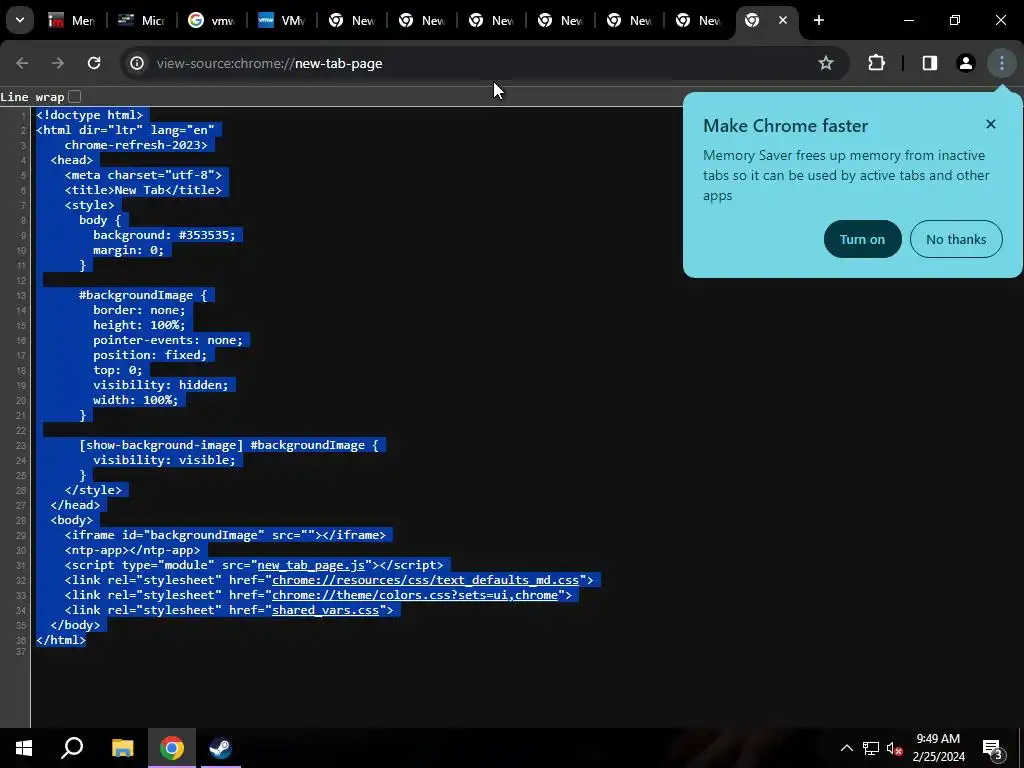1024x768 pixels.
Task: Enable the Line wrap checkbox
Action: pos(75,97)
